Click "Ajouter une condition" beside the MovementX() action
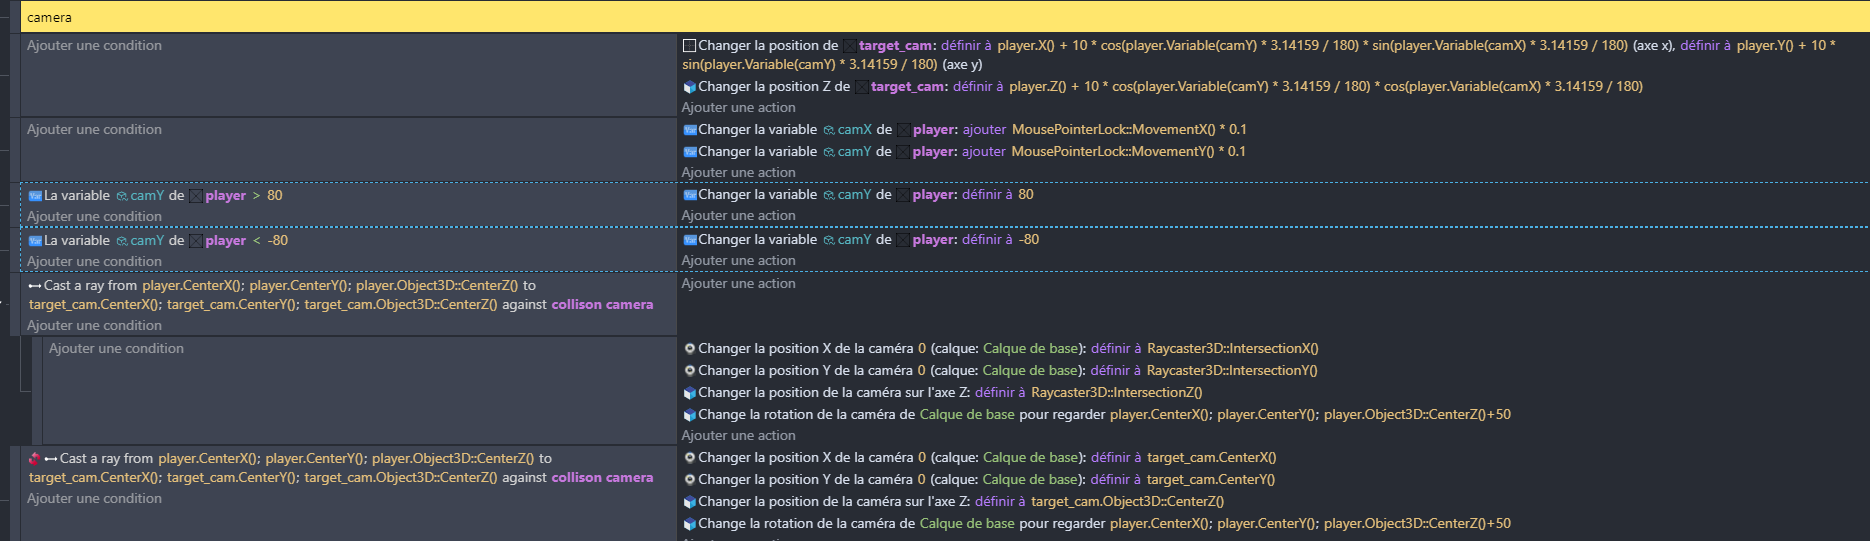 point(94,130)
